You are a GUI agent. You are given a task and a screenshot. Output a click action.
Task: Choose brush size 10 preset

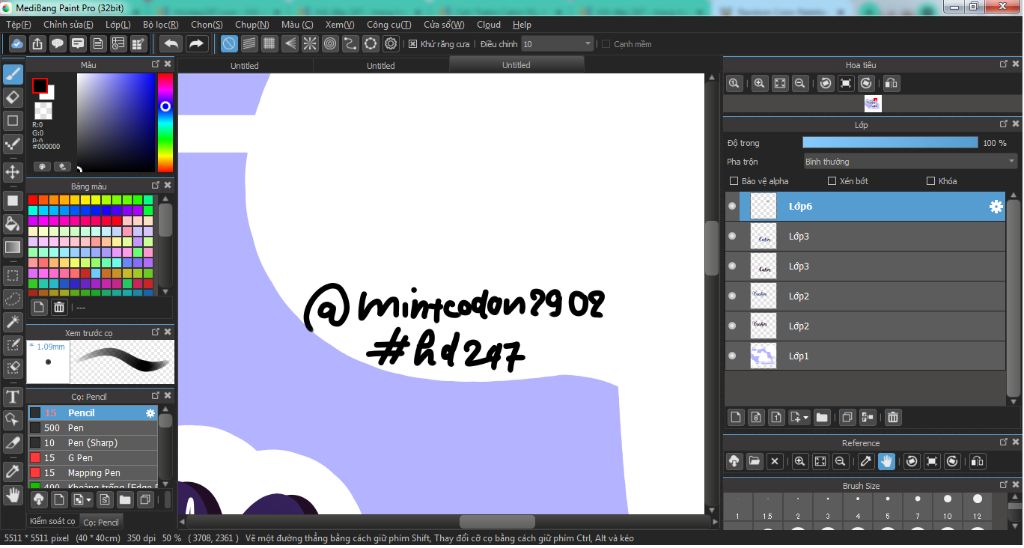point(947,506)
